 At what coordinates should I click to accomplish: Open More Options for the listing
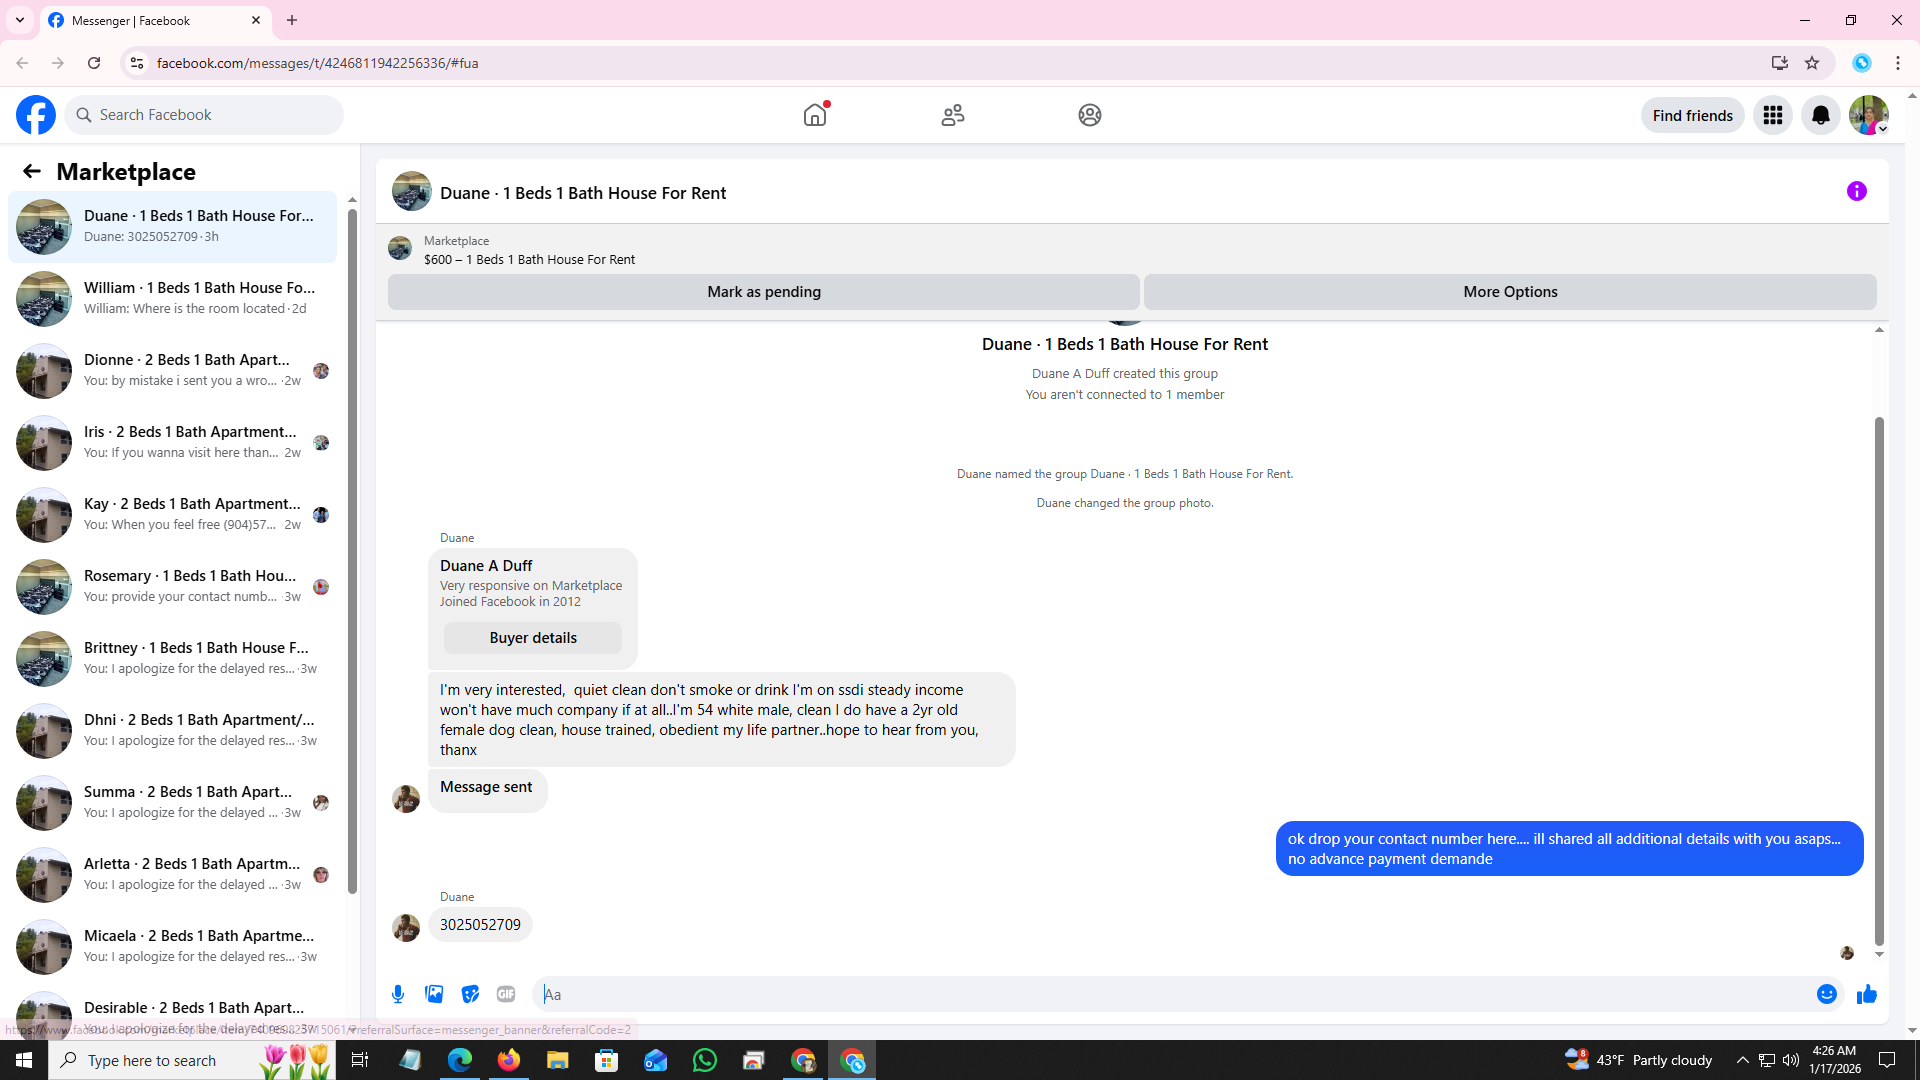click(x=1509, y=292)
